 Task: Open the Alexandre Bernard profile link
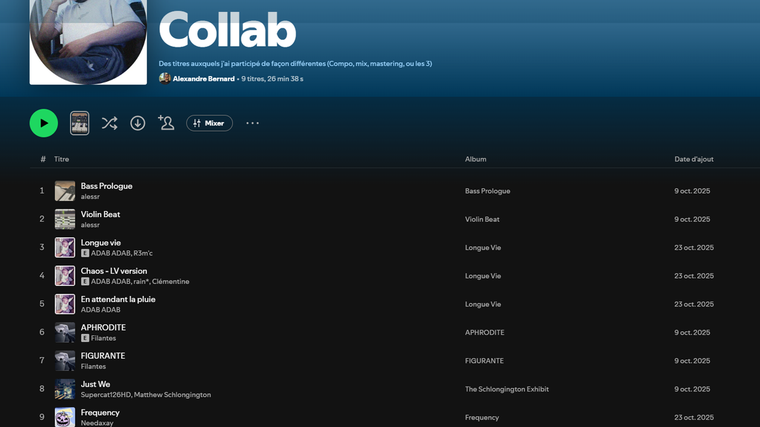click(204, 79)
